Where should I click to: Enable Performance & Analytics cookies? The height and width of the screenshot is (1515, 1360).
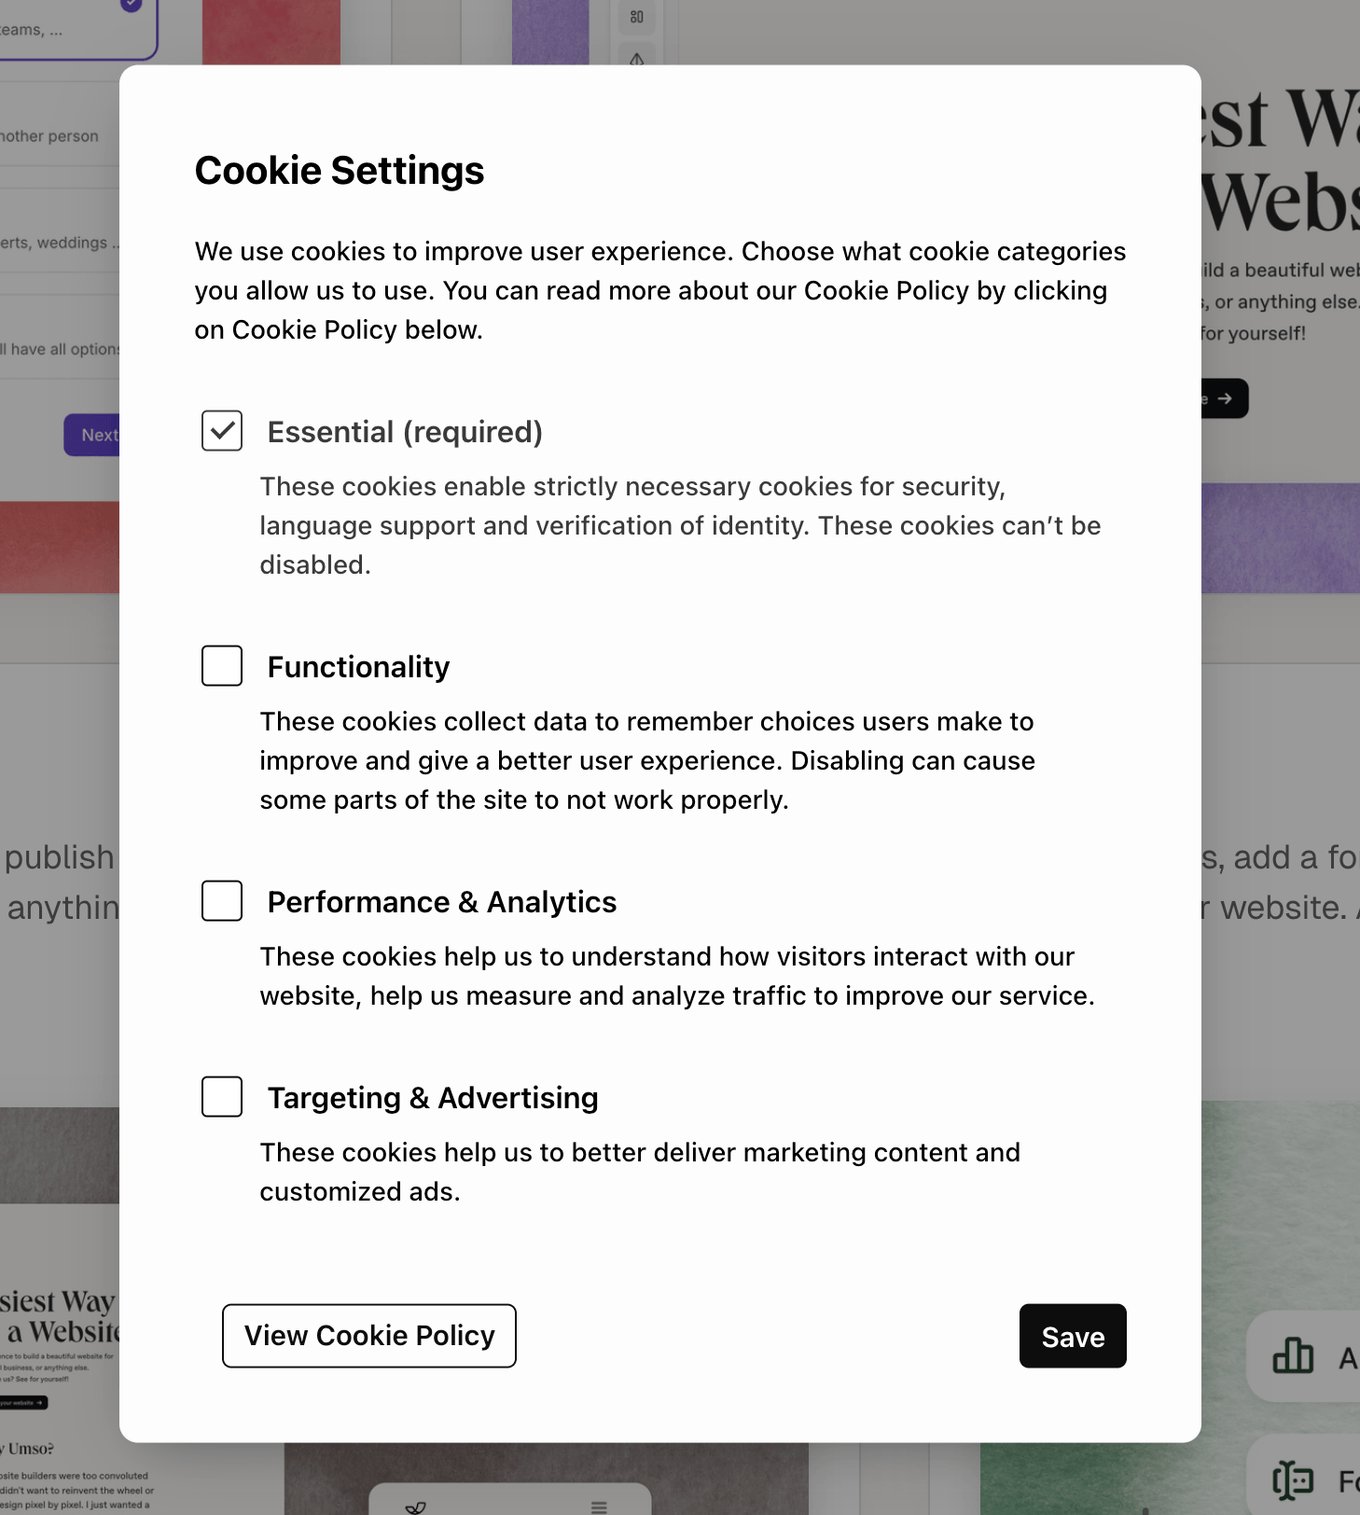[222, 900]
